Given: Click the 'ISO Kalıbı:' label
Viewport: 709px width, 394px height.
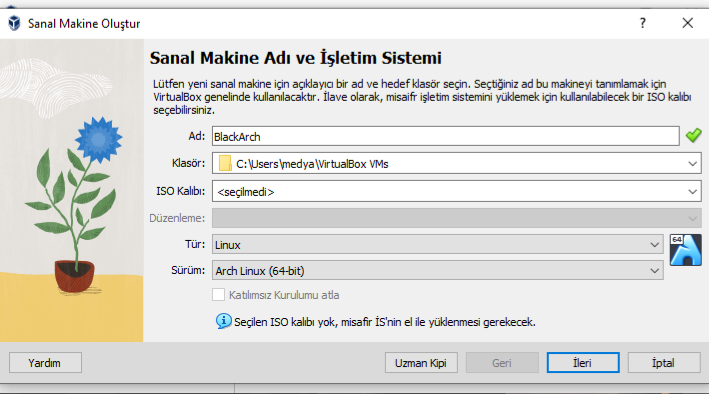Looking at the screenshot, I should (x=180, y=191).
